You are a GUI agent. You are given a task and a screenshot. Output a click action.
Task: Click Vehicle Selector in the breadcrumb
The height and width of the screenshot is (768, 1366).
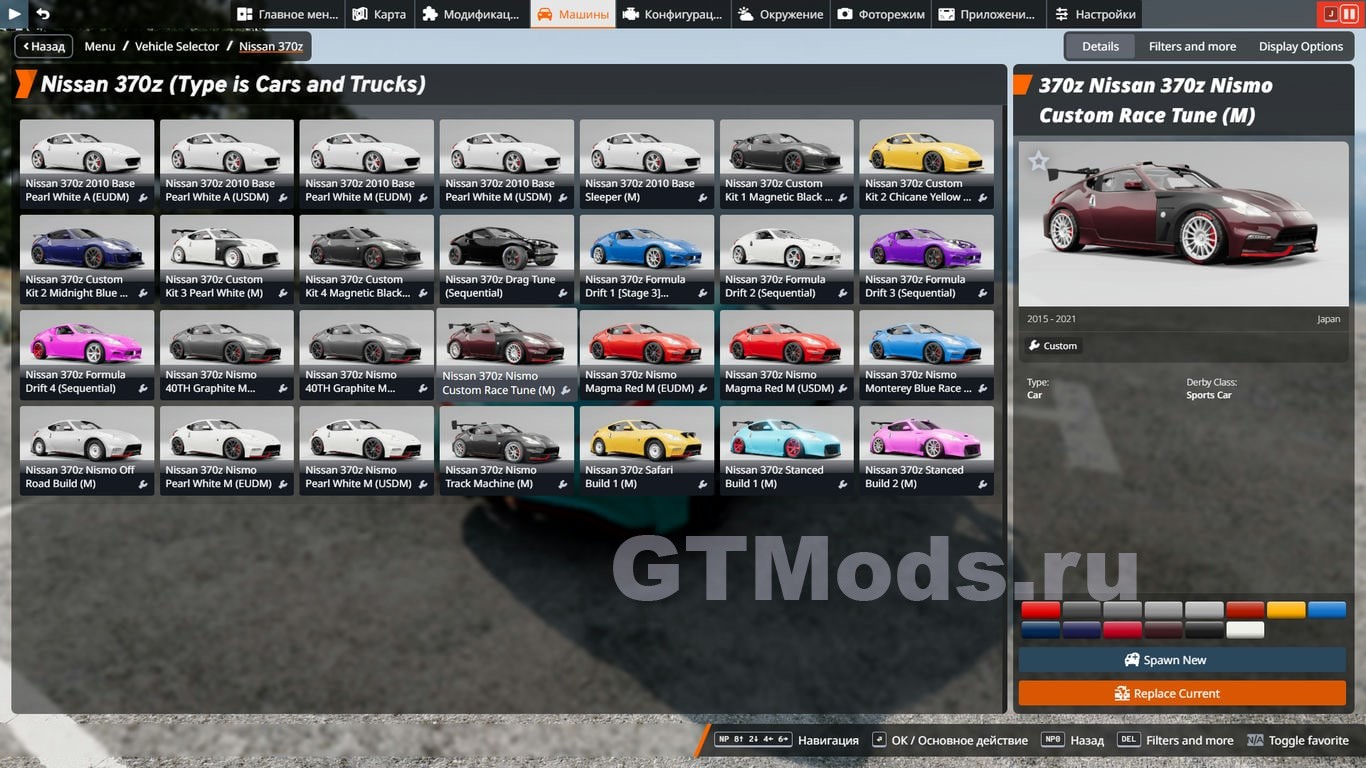click(176, 46)
